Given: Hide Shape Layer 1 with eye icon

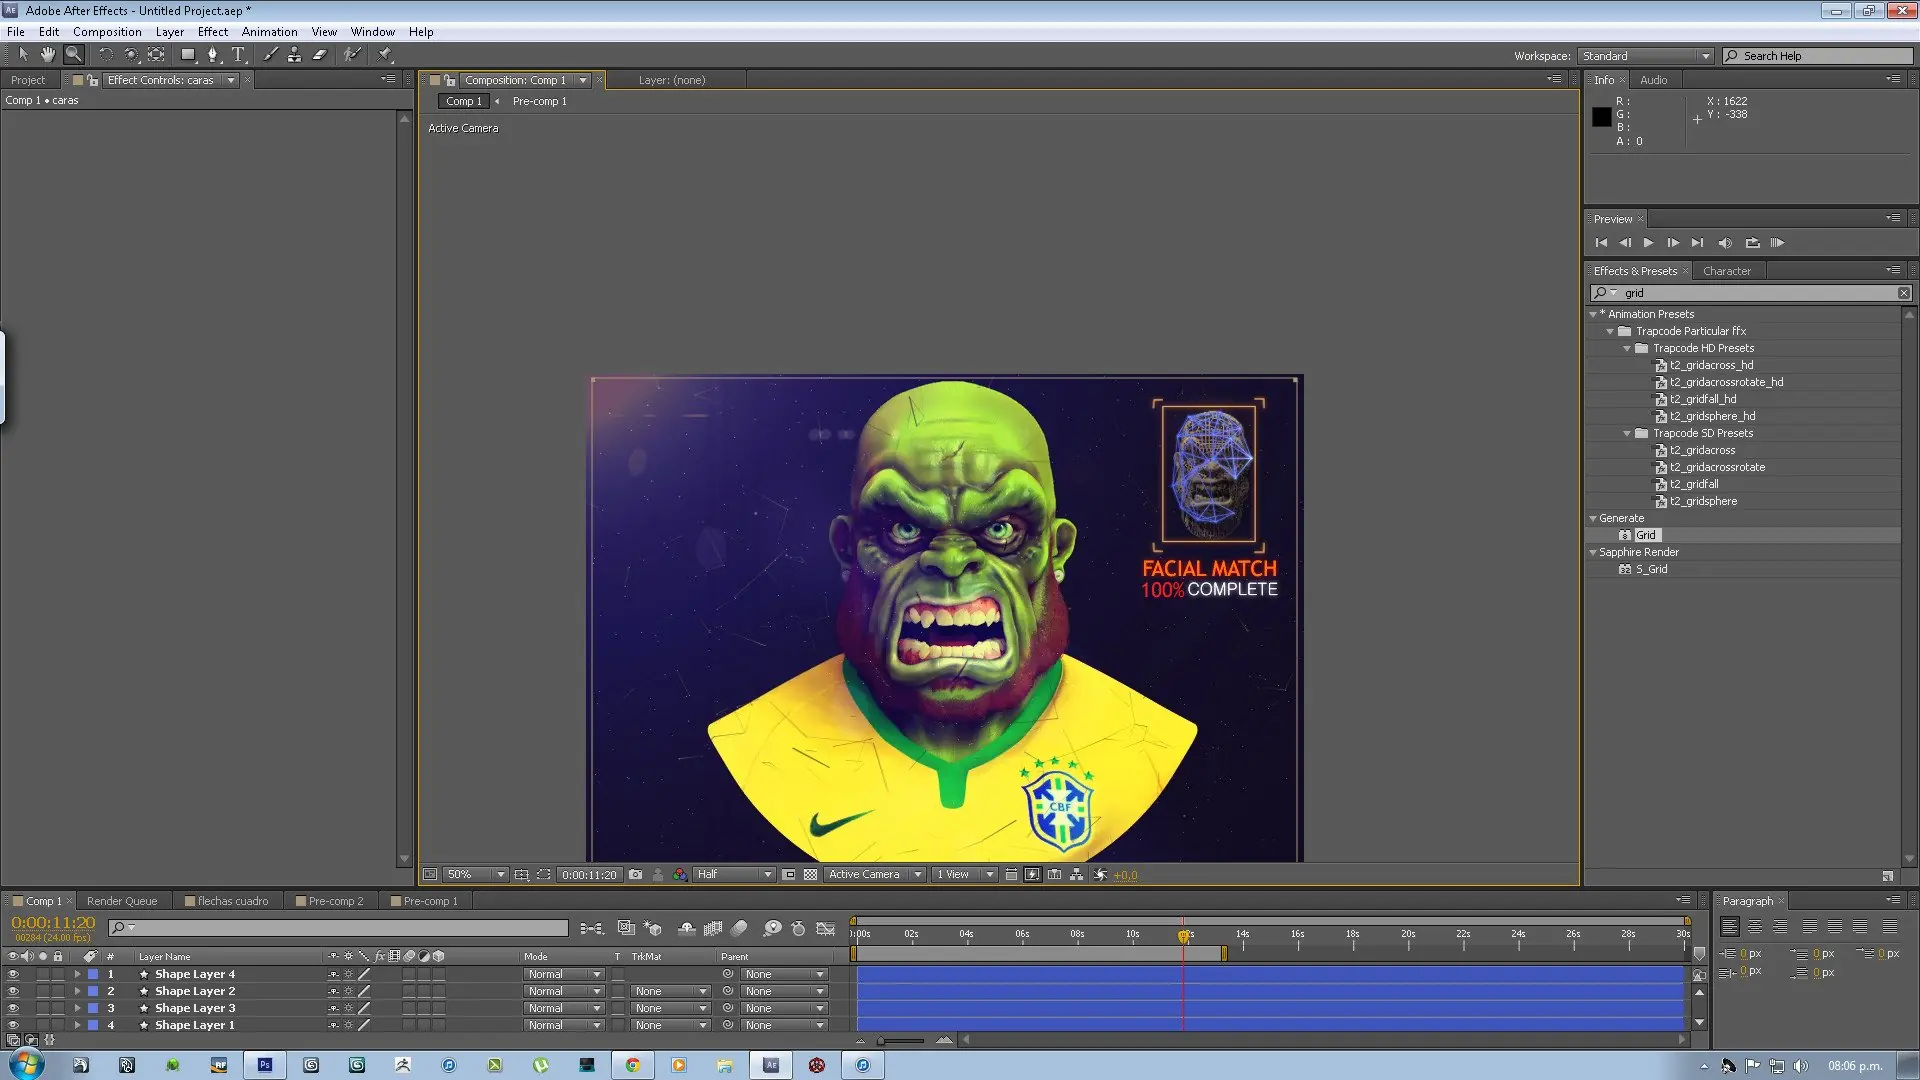Looking at the screenshot, I should click(x=13, y=1026).
